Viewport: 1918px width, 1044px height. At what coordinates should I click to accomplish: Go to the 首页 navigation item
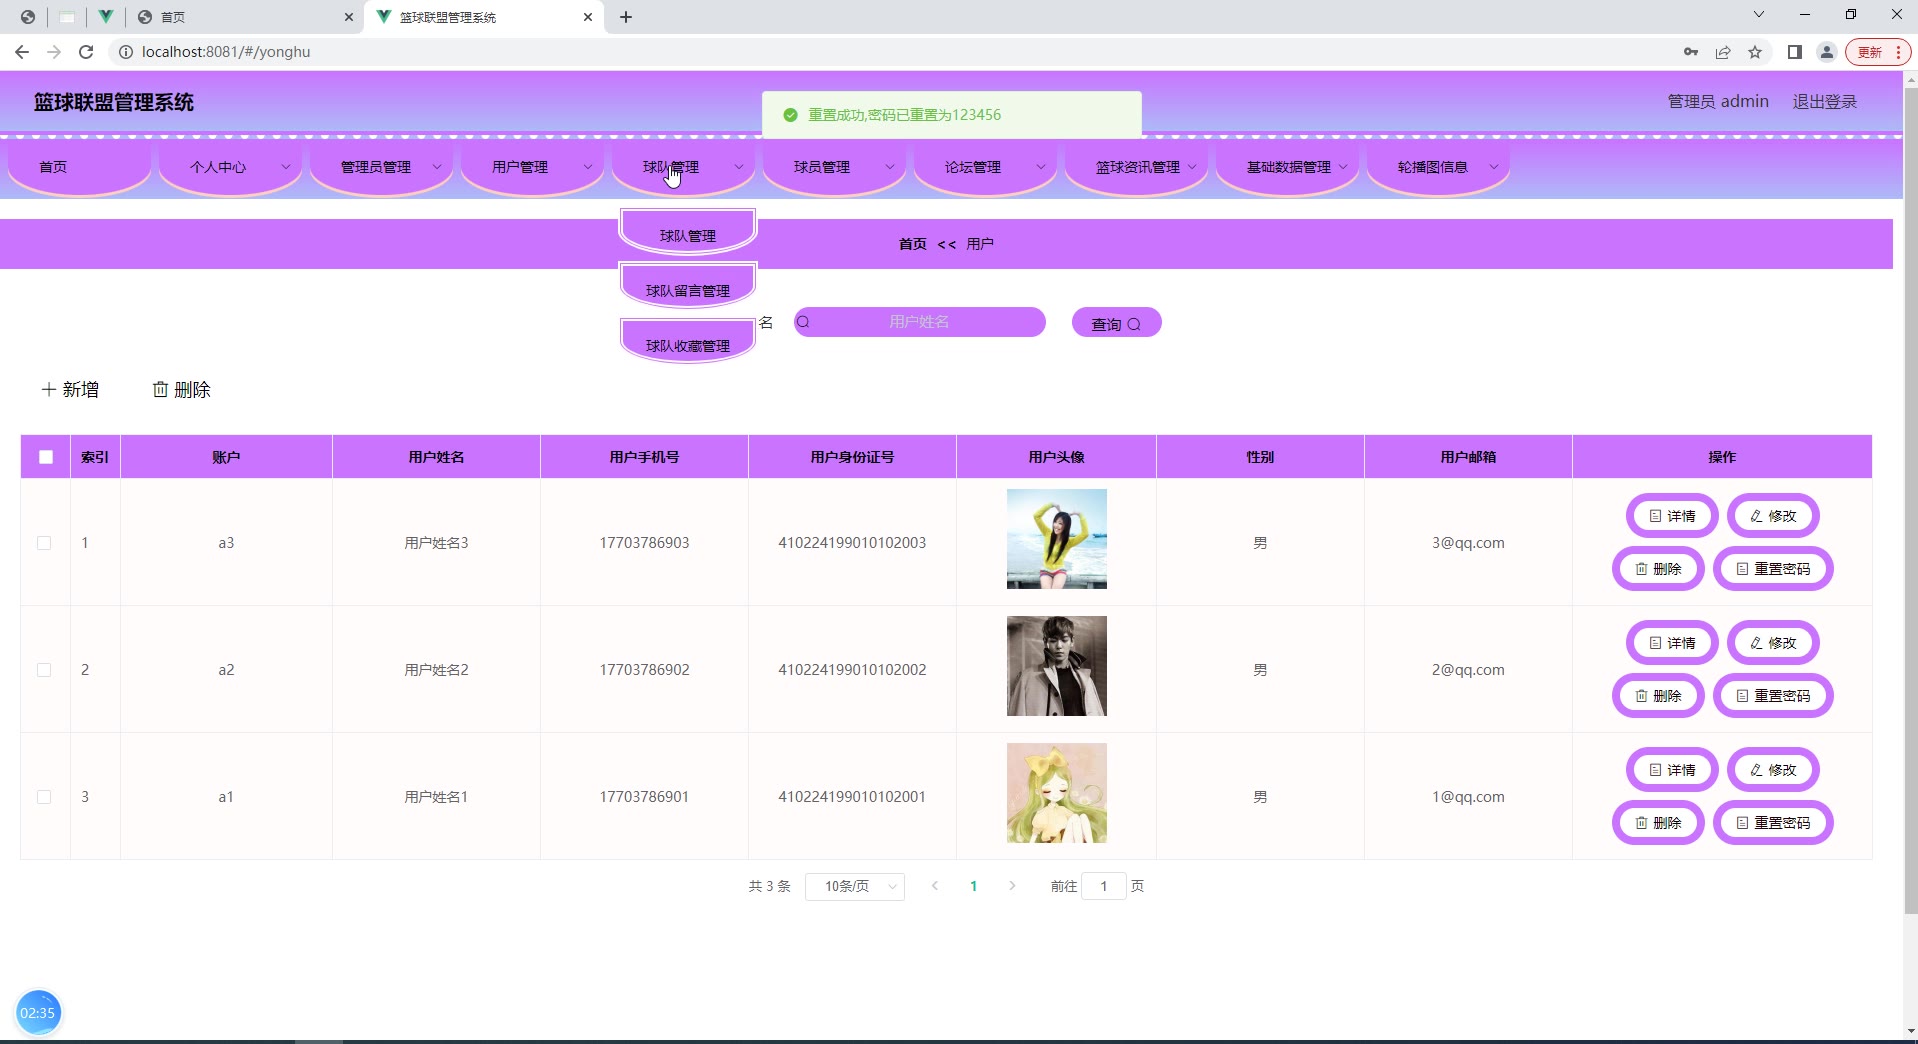tap(79, 167)
